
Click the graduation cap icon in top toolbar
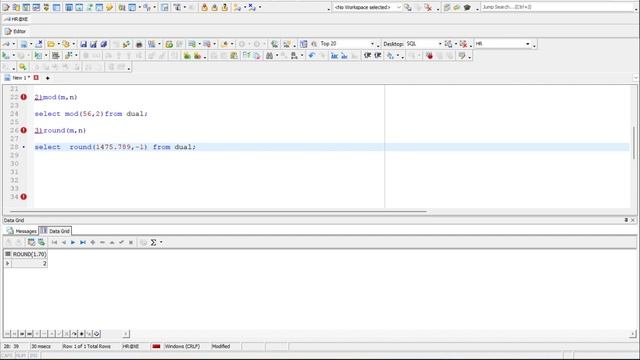tap(467, 7)
